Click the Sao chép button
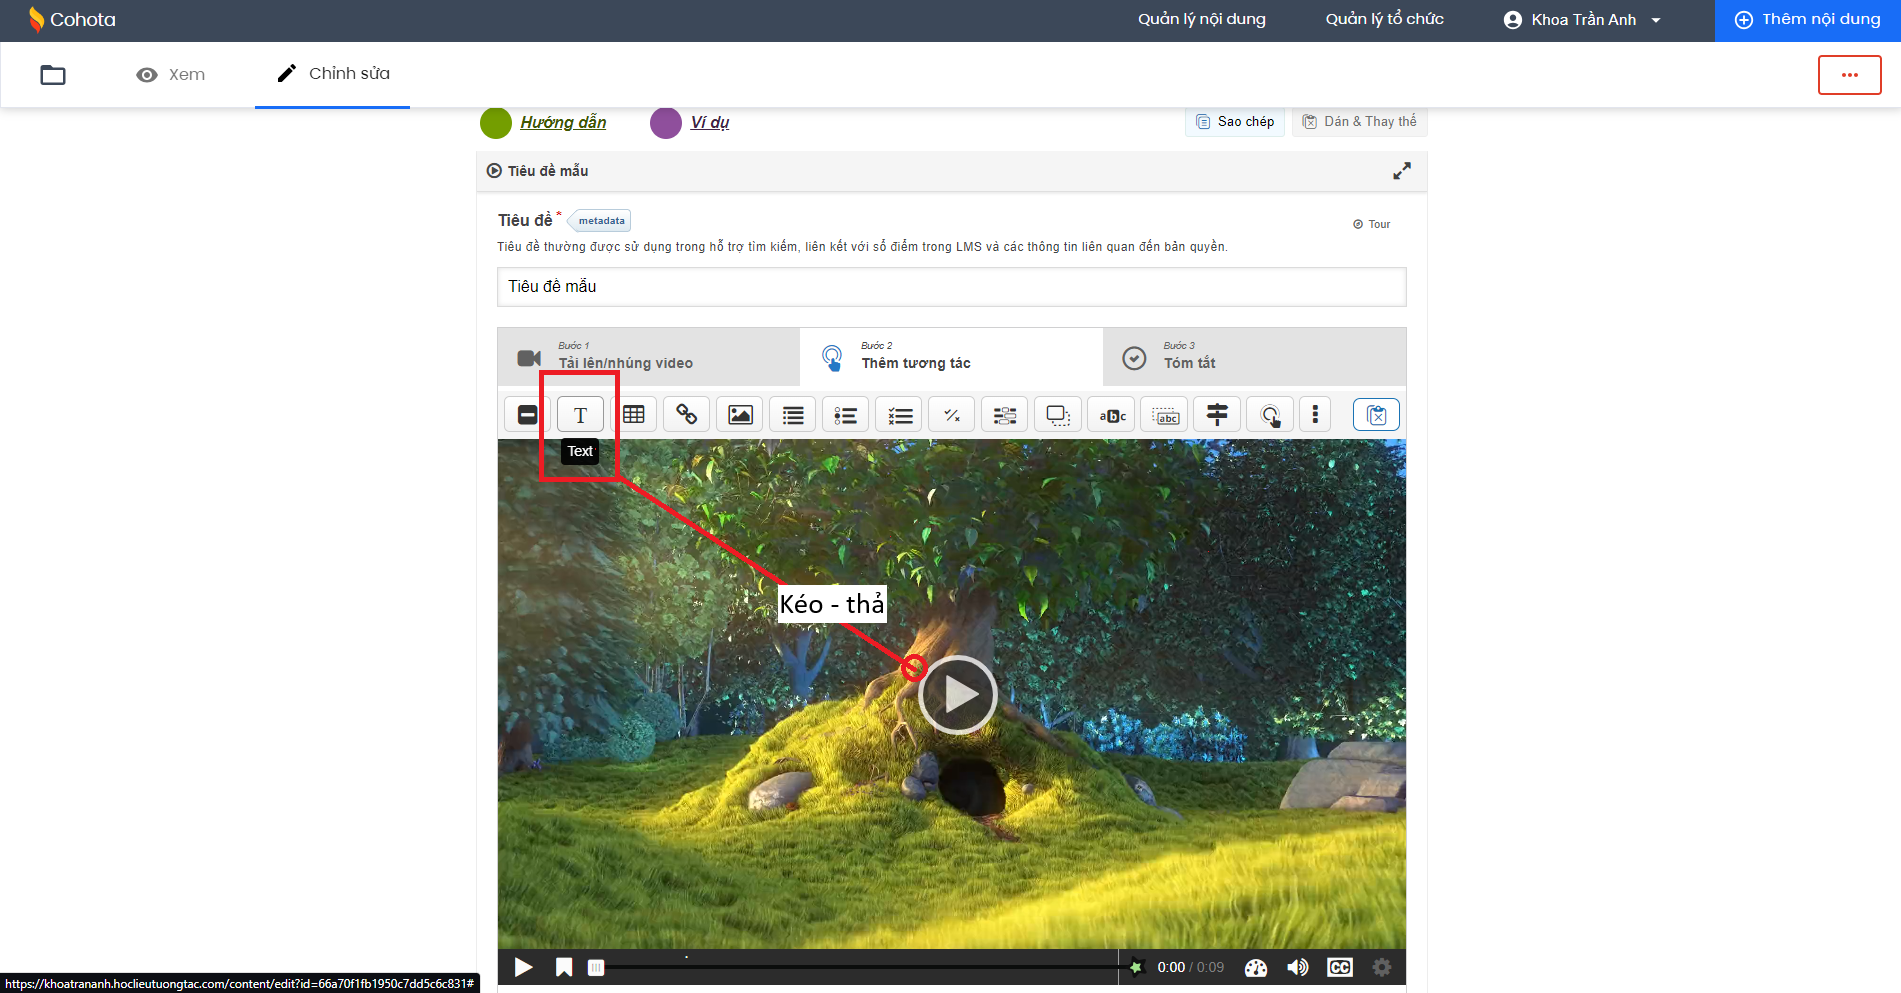Image resolution: width=1901 pixels, height=993 pixels. tap(1235, 122)
